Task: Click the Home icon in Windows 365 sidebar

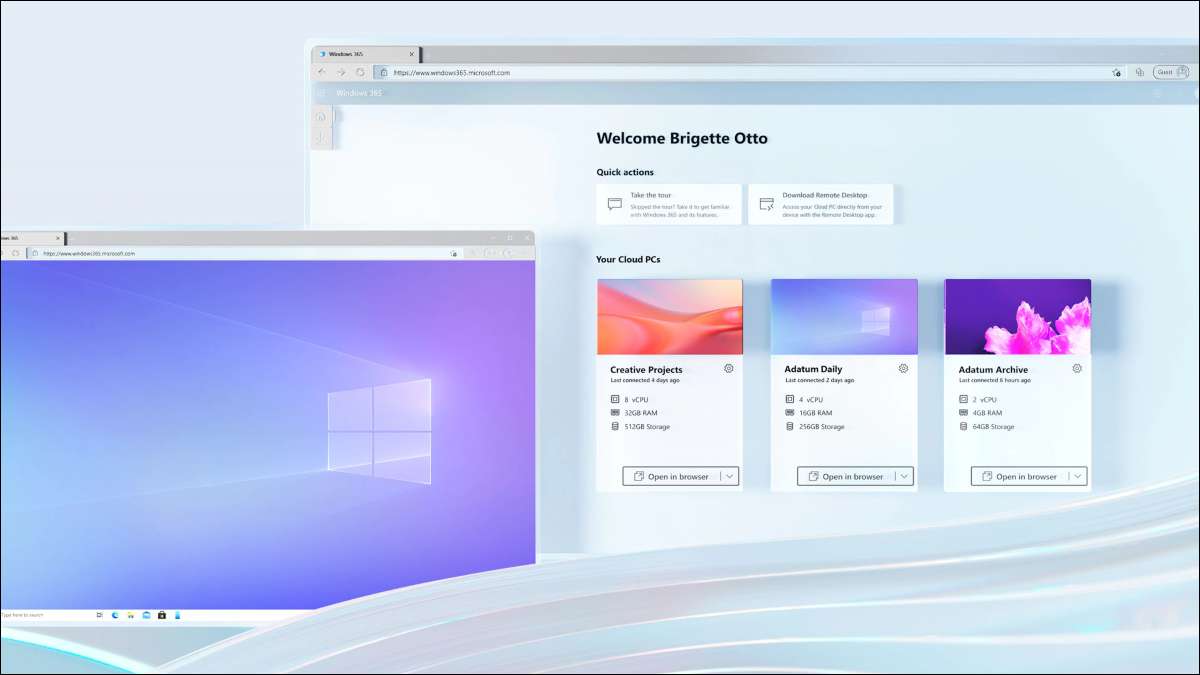Action: pos(321,116)
